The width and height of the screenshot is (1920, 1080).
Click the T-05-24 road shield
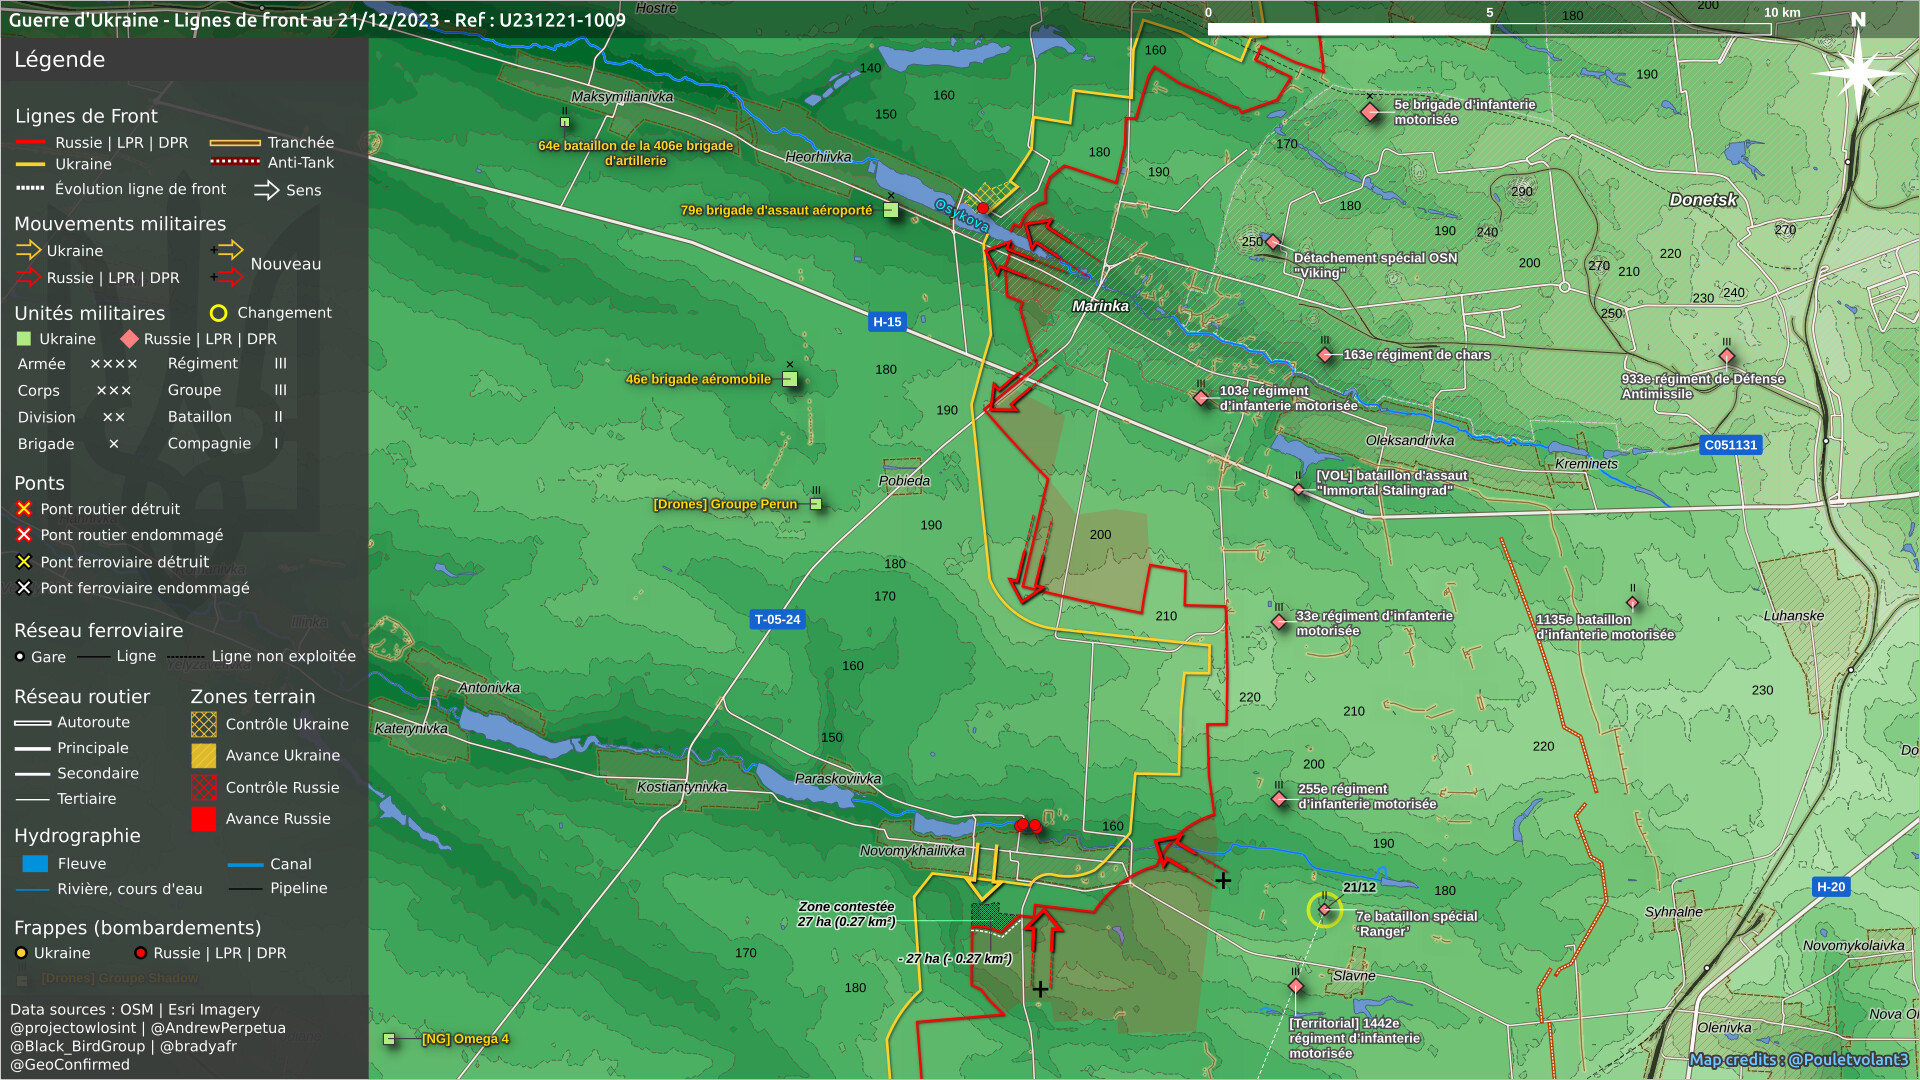(x=777, y=620)
